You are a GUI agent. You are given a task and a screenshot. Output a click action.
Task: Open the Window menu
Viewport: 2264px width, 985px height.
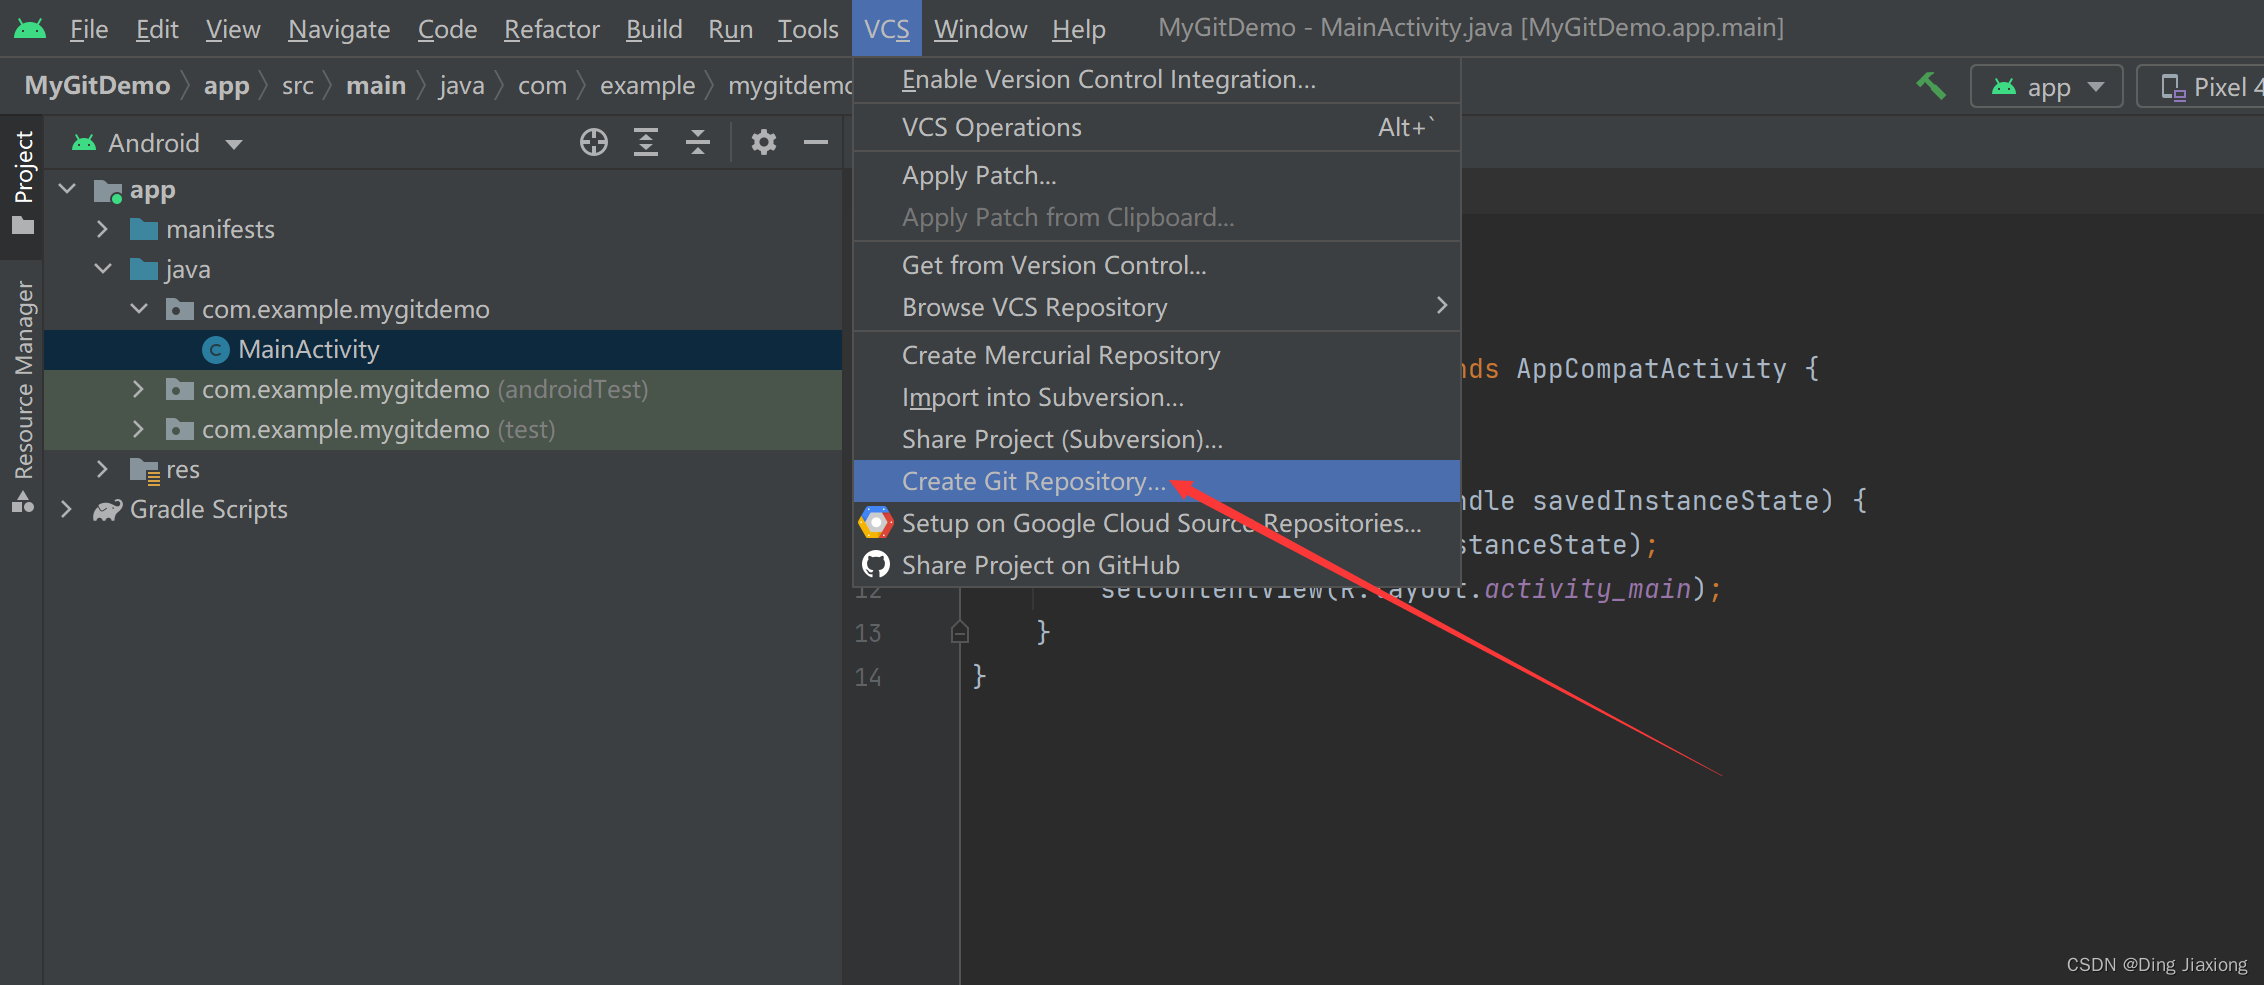[x=980, y=29]
